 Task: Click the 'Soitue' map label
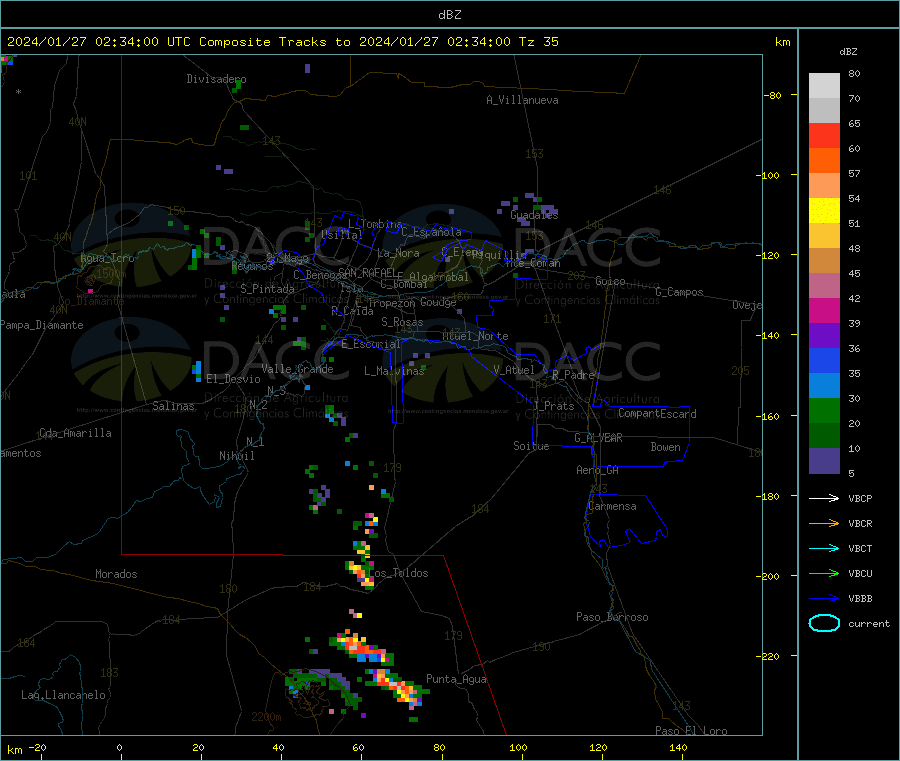point(531,446)
